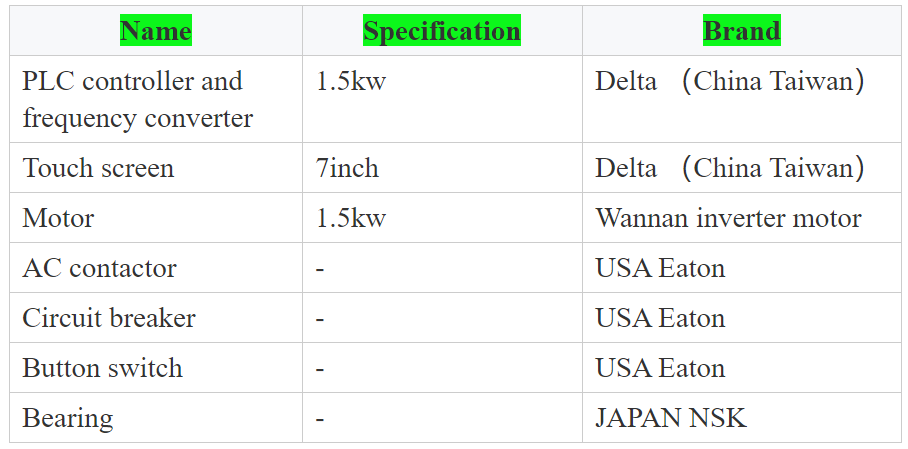Click the Motor name cell
This screenshot has height=449, width=908.
point(156,217)
